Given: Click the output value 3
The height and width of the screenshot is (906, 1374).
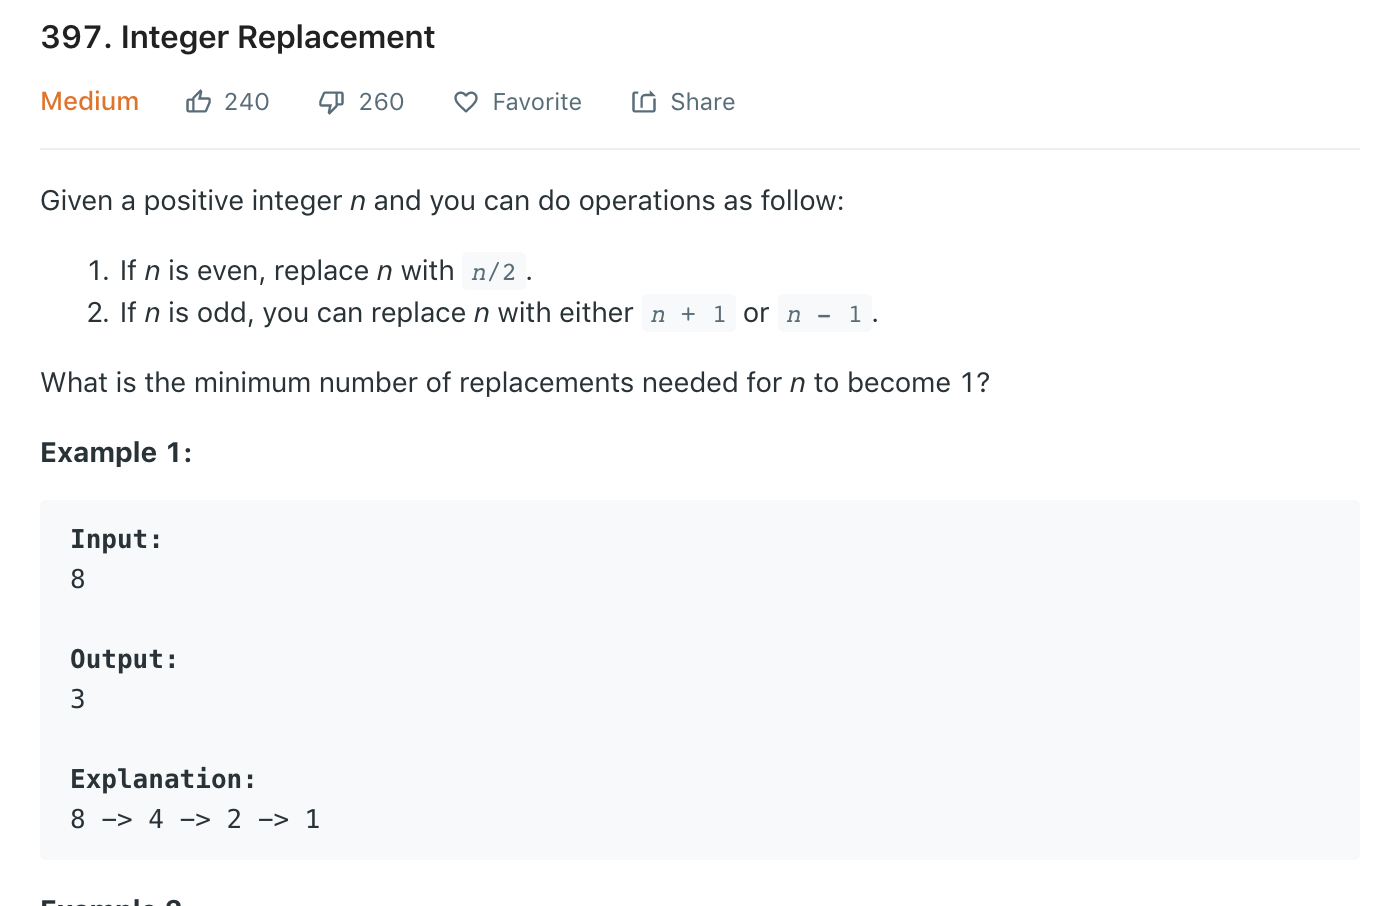Looking at the screenshot, I should (78, 699).
